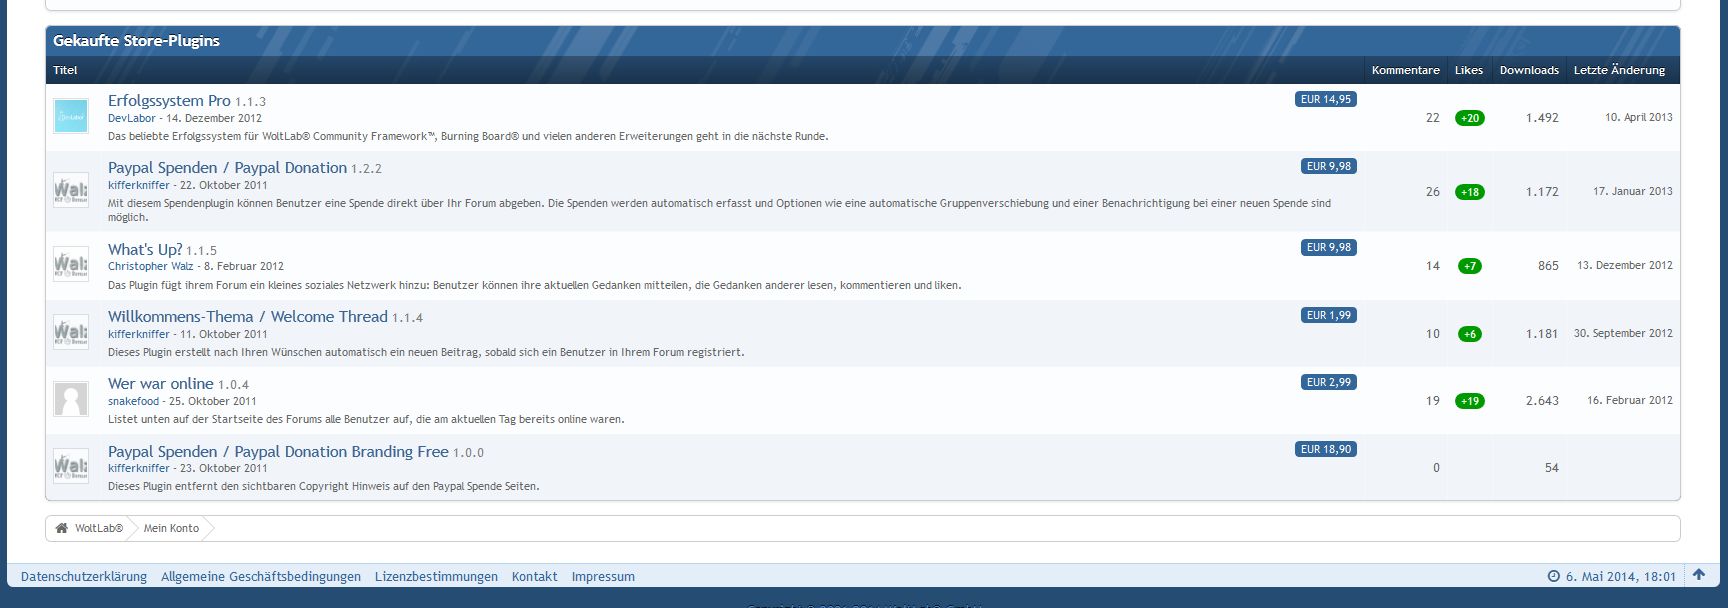The image size is (1728, 608).
Task: Click the home icon in breadcrumb
Action: click(62, 528)
